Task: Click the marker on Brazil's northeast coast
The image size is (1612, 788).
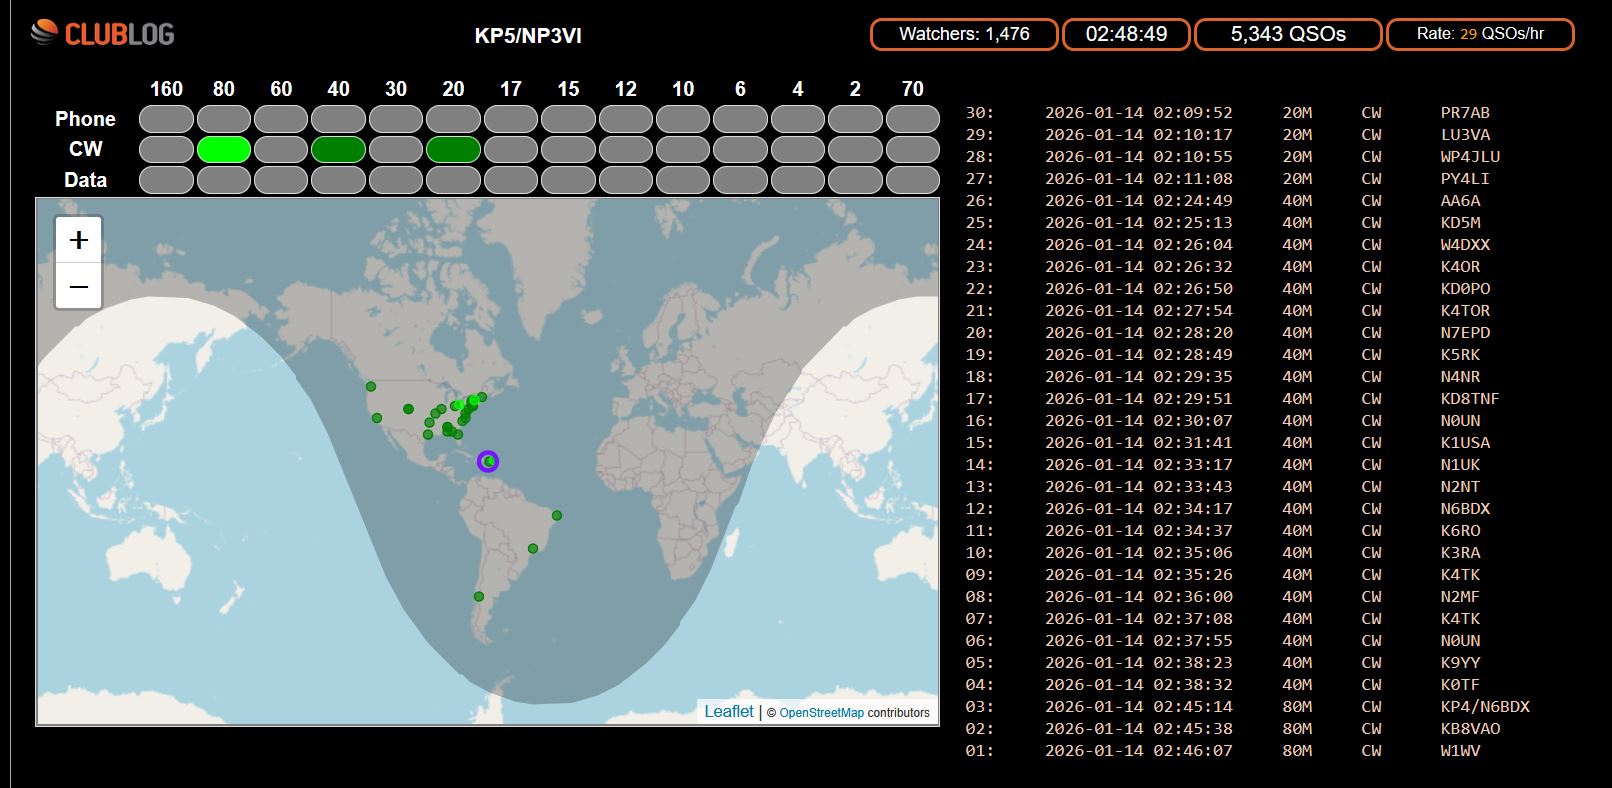Action: coord(557,516)
